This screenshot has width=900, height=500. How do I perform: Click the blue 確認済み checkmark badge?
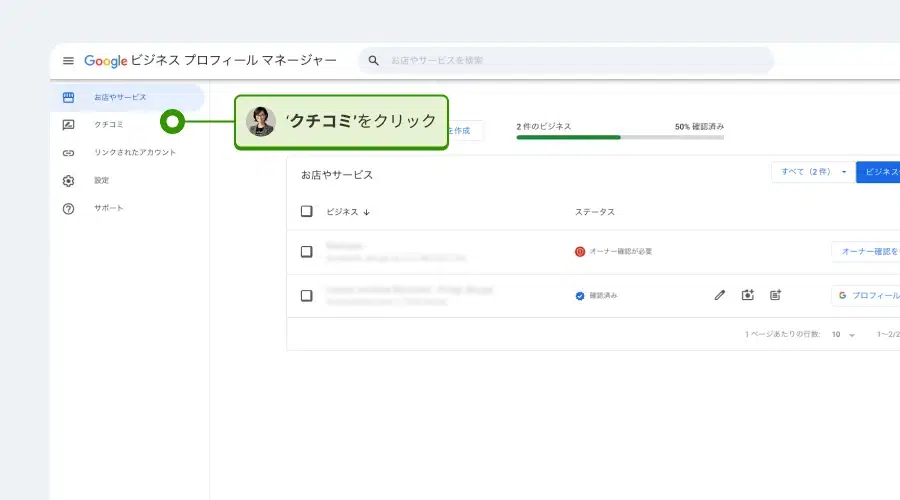[x=580, y=296]
